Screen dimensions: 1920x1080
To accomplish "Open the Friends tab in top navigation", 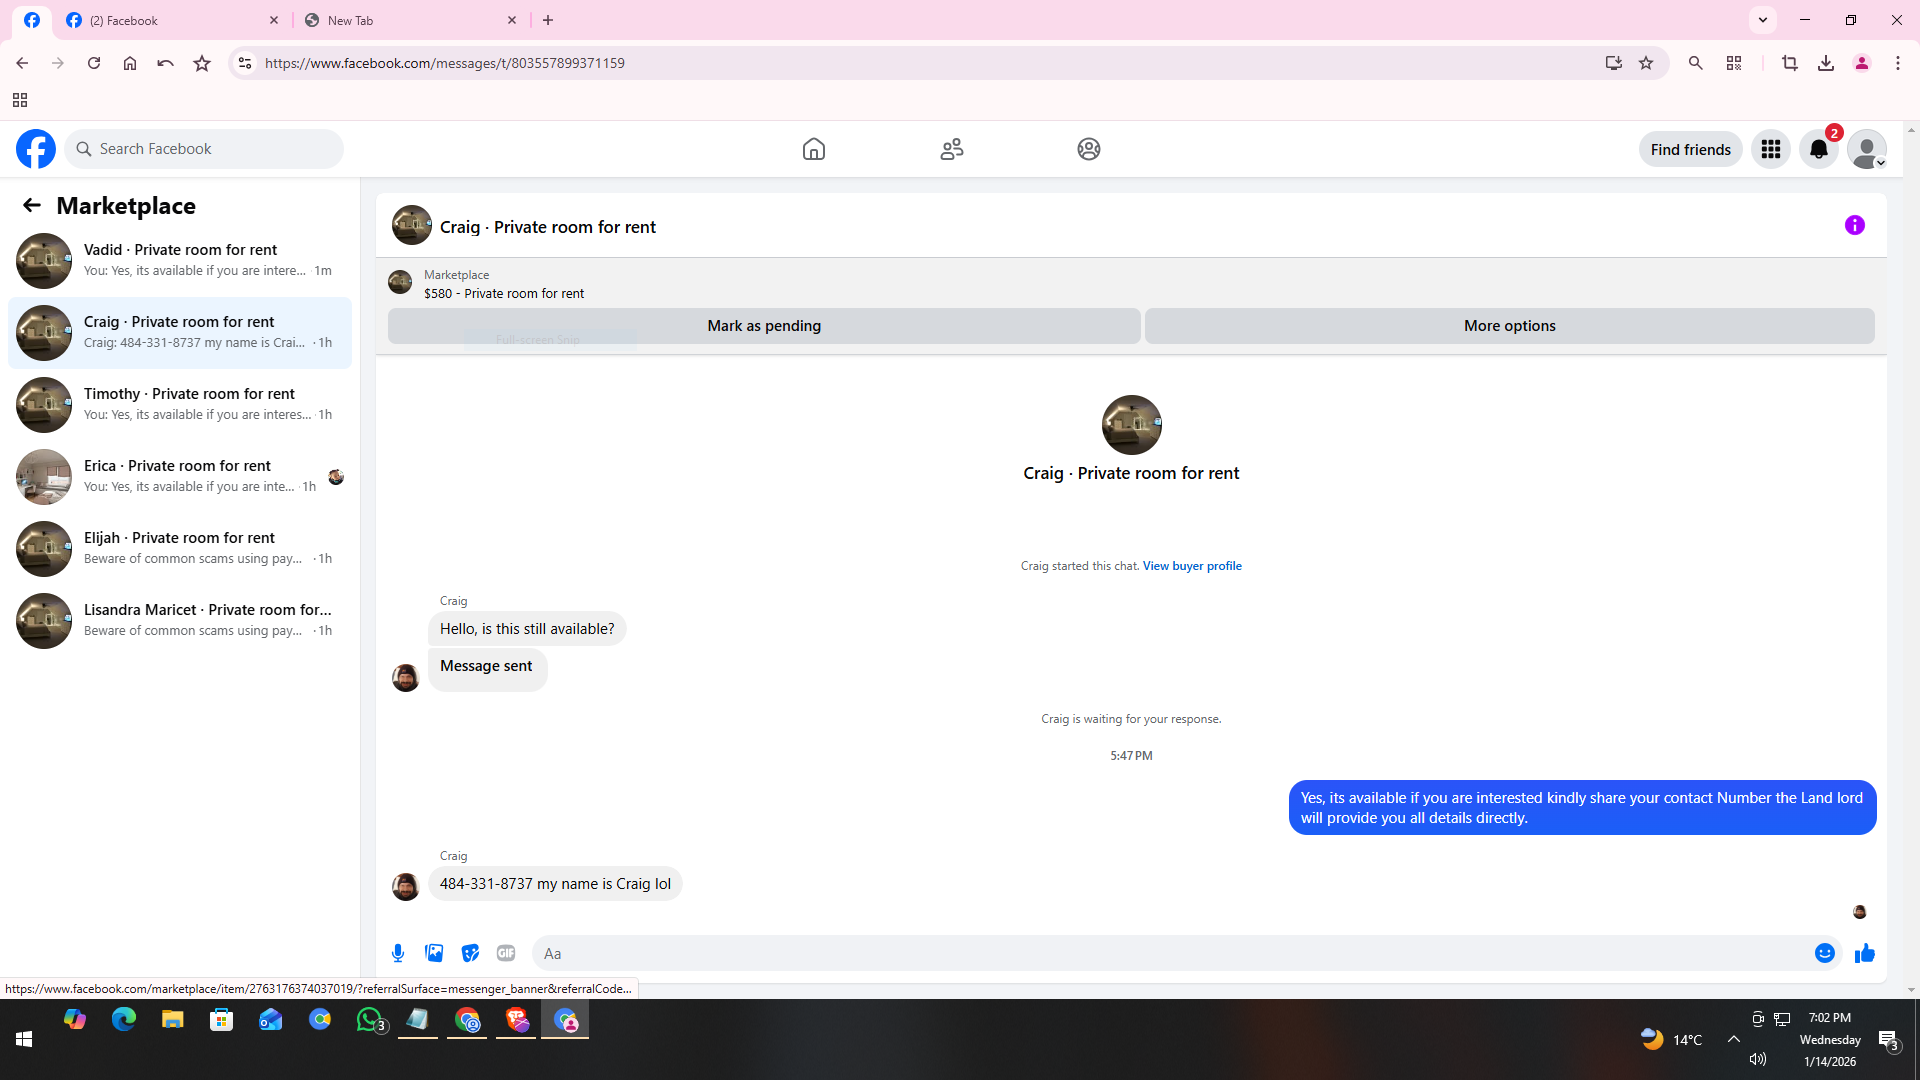I will tap(951, 149).
